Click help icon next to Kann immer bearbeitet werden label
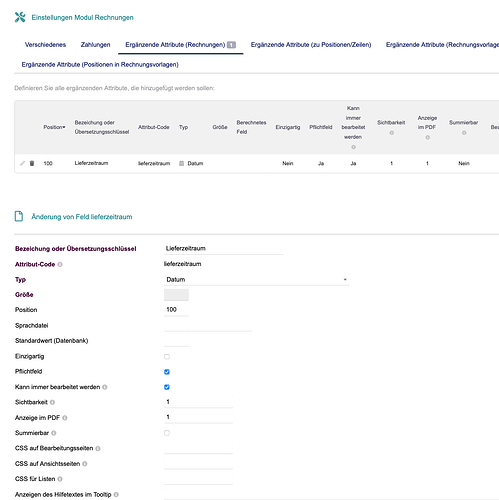The height and width of the screenshot is (500, 499). pyautogui.click(x=105, y=387)
